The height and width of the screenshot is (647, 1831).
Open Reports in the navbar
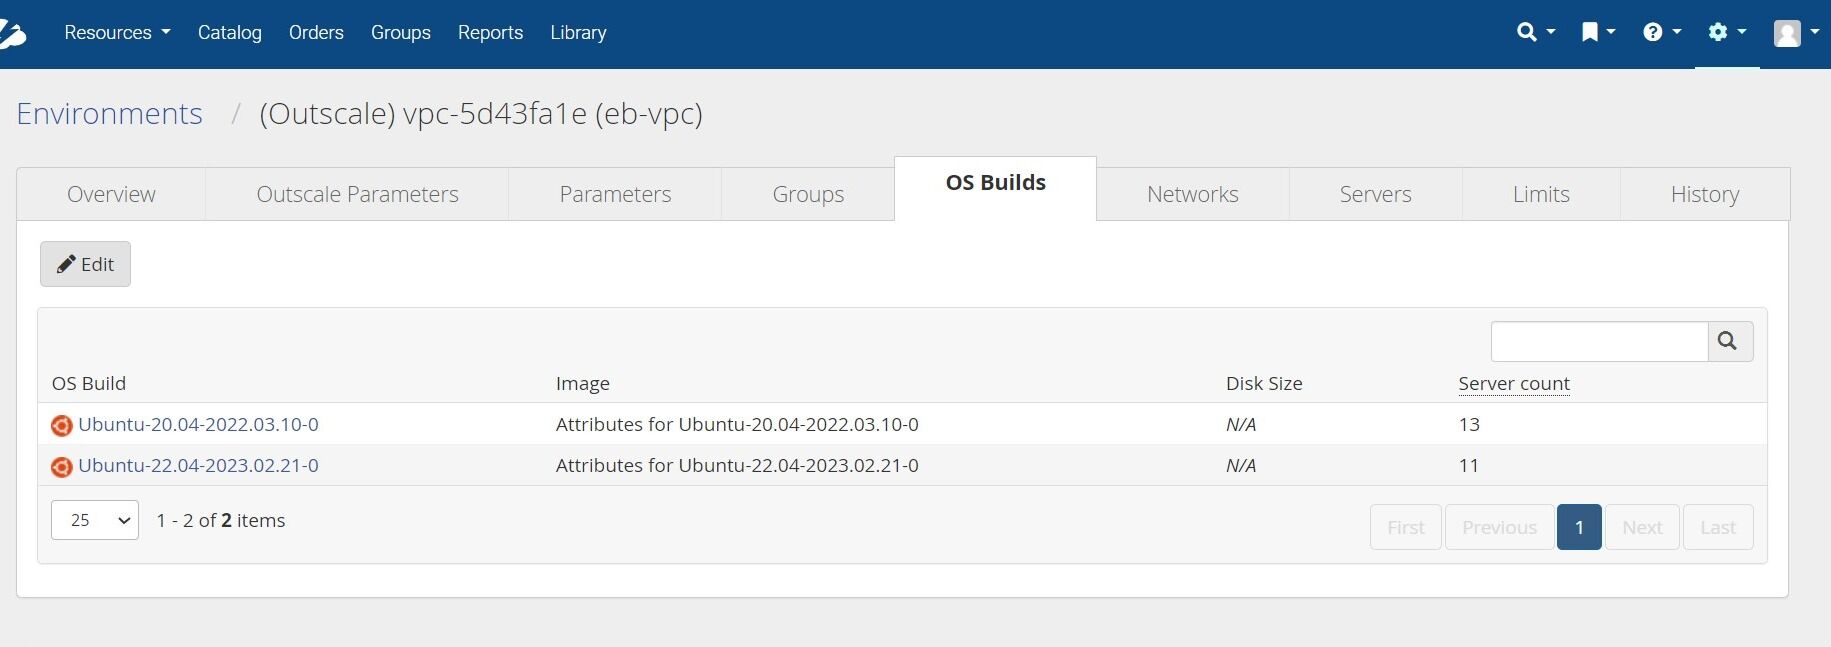coord(490,33)
